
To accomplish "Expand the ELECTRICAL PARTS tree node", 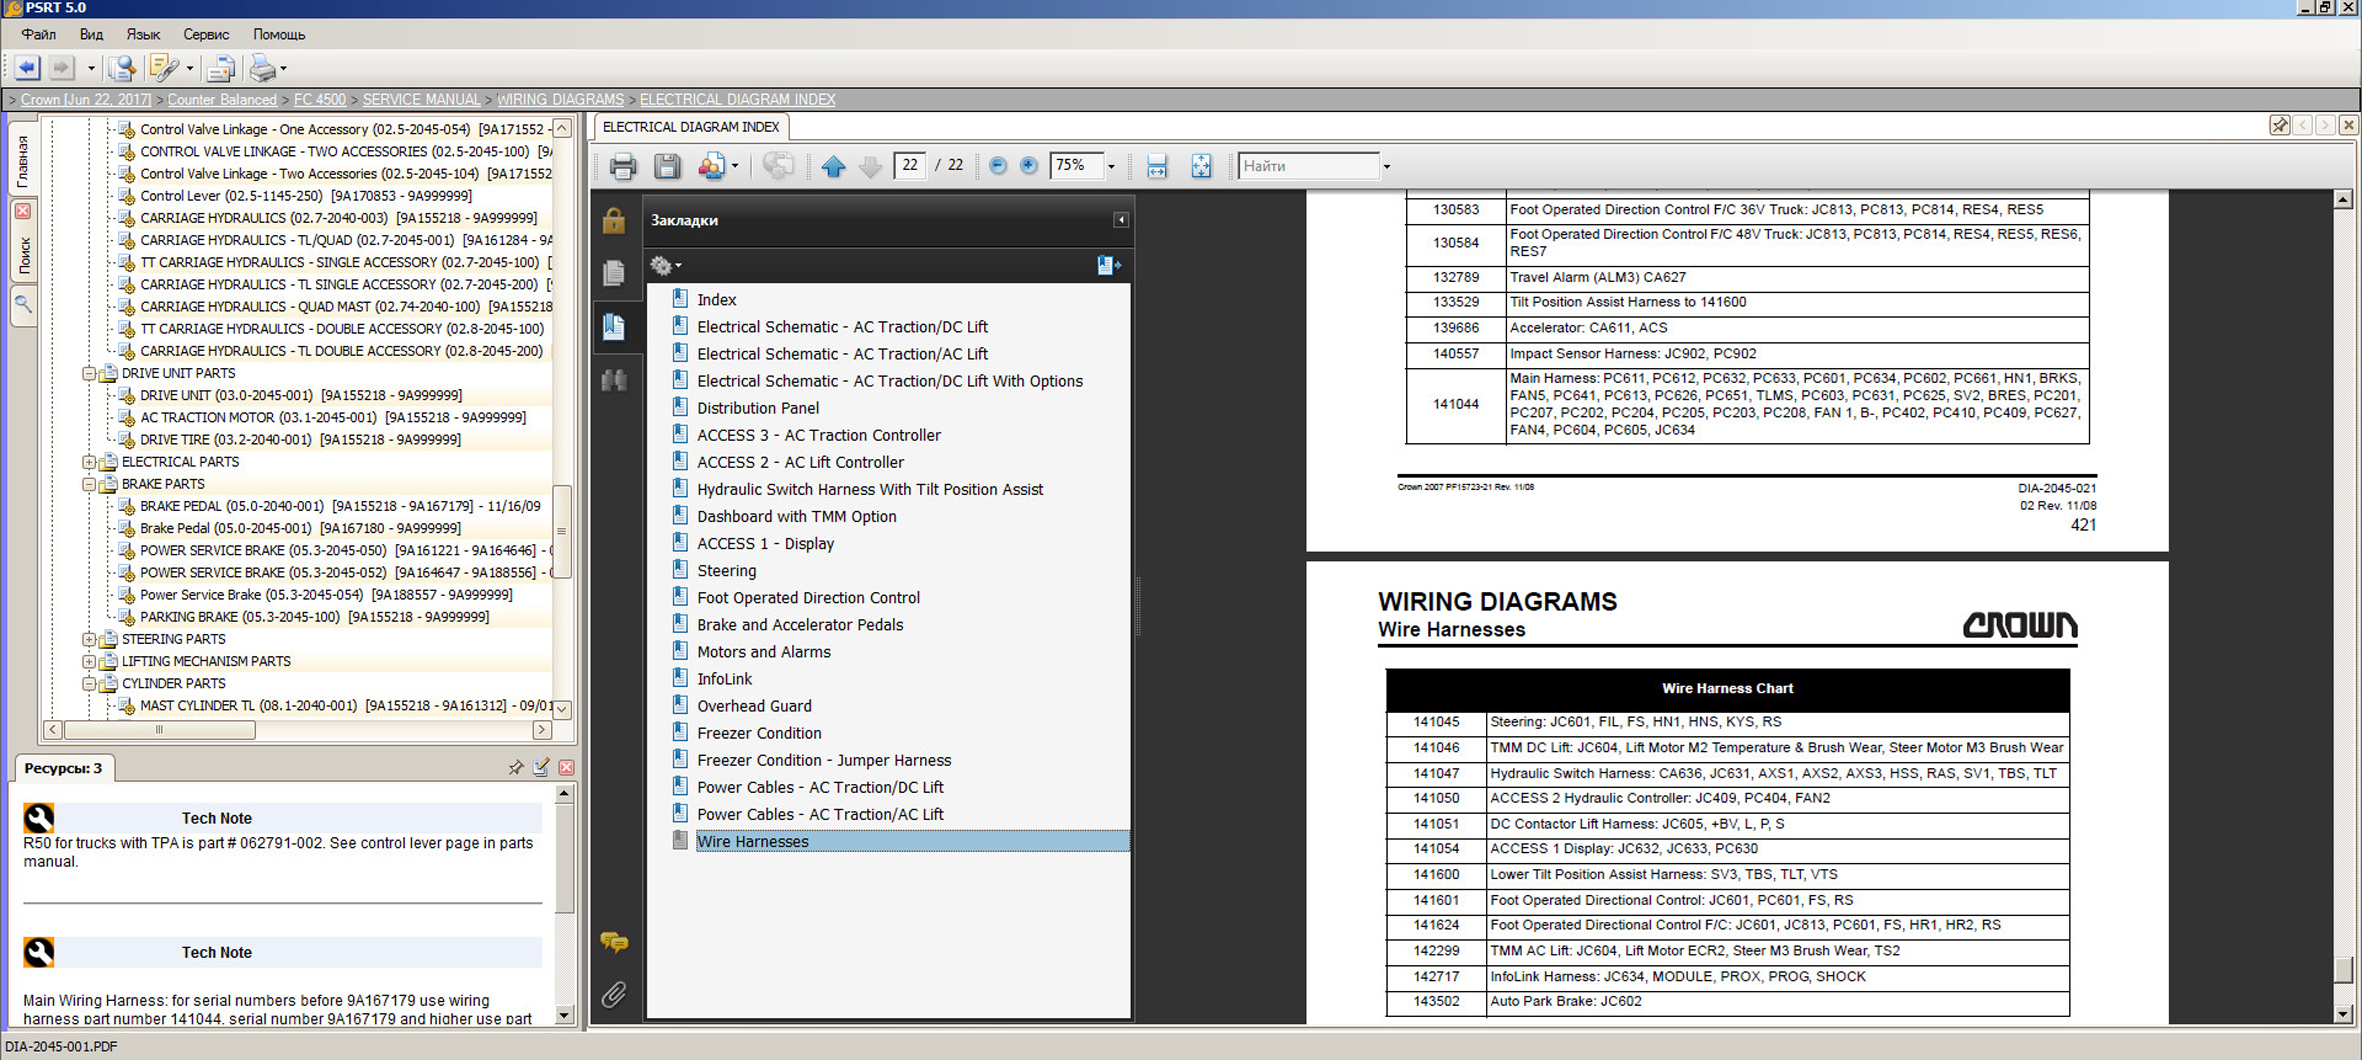I will click(x=89, y=462).
